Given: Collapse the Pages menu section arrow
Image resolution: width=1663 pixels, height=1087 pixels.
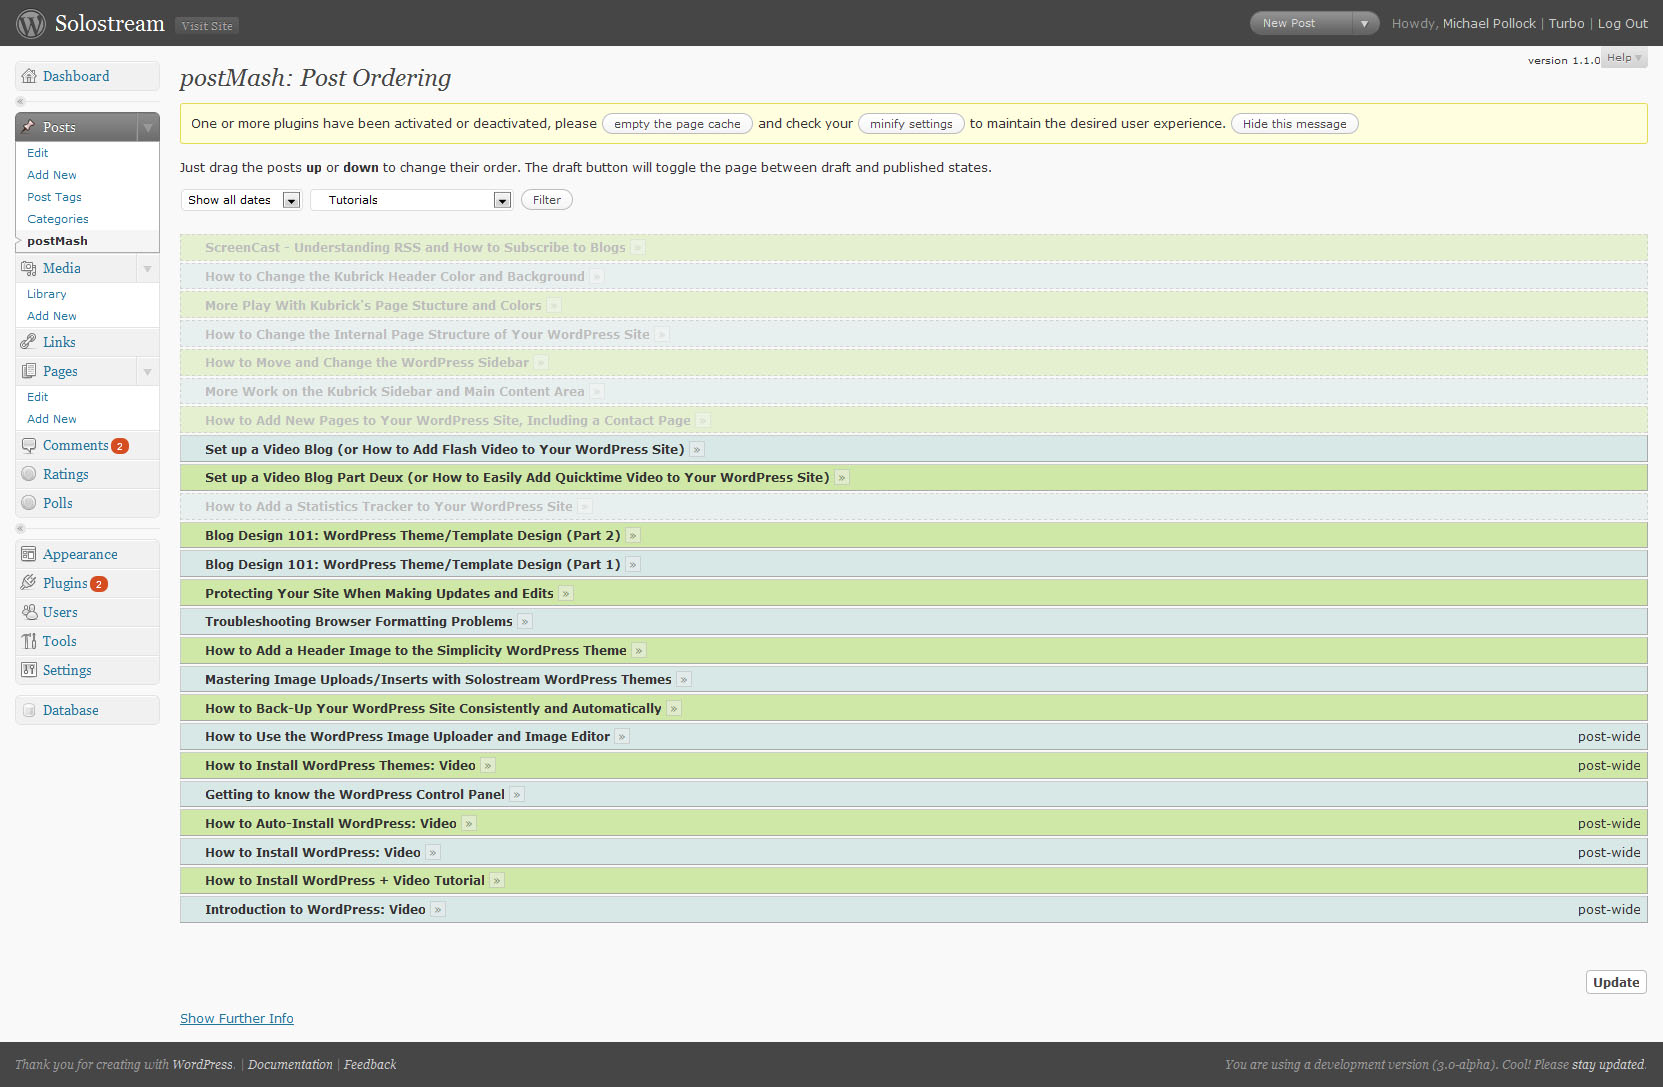Looking at the screenshot, I should 148,371.
